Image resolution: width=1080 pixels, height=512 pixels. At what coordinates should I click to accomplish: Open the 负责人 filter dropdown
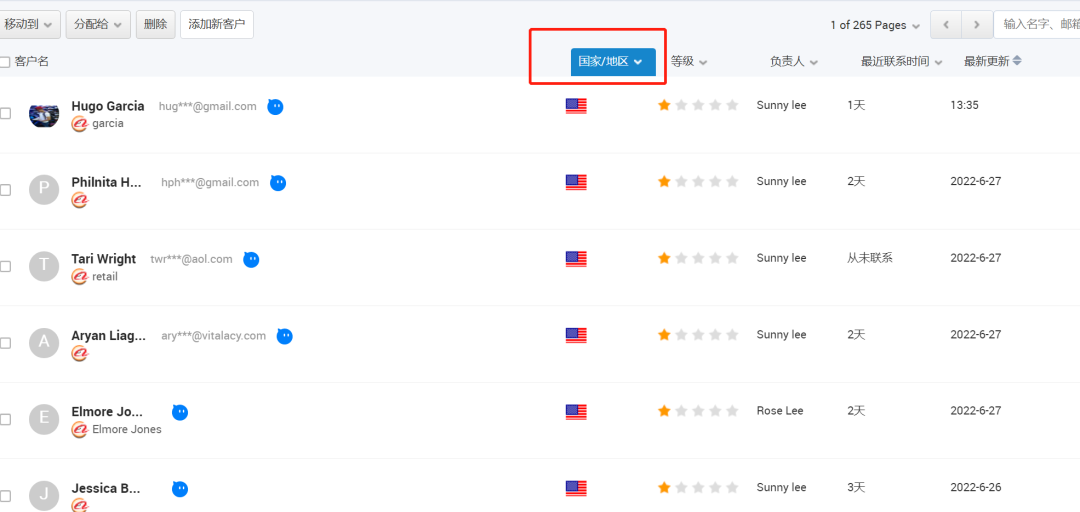click(794, 61)
